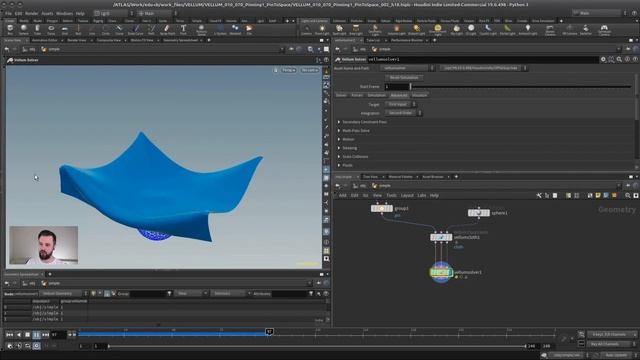Click the Start Frame slider handle
This screenshot has width=640, height=360.
pos(411,87)
